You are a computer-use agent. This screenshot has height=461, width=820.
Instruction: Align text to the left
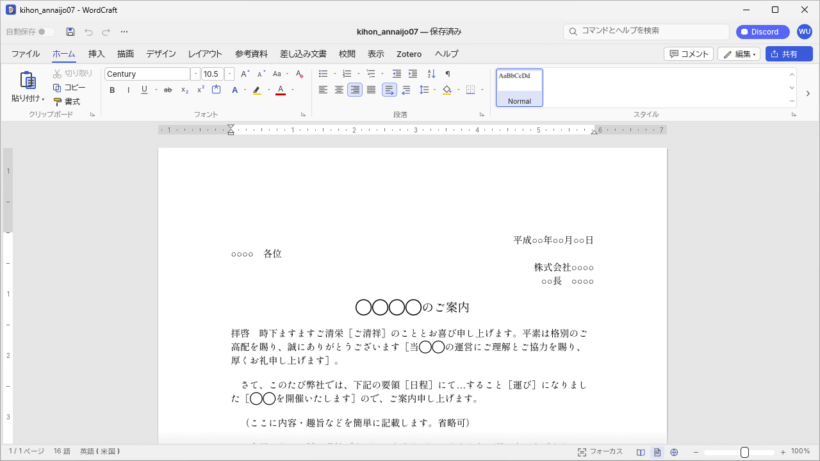tap(323, 90)
